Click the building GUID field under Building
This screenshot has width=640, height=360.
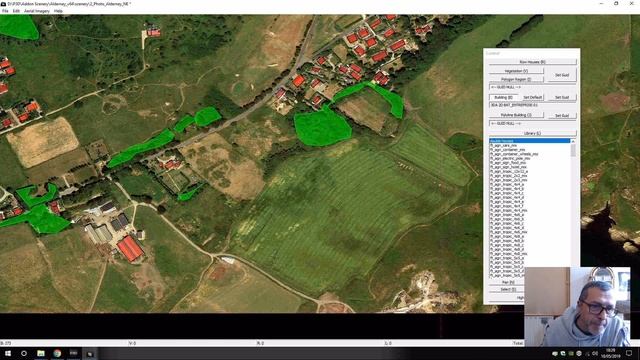pyautogui.click(x=532, y=105)
